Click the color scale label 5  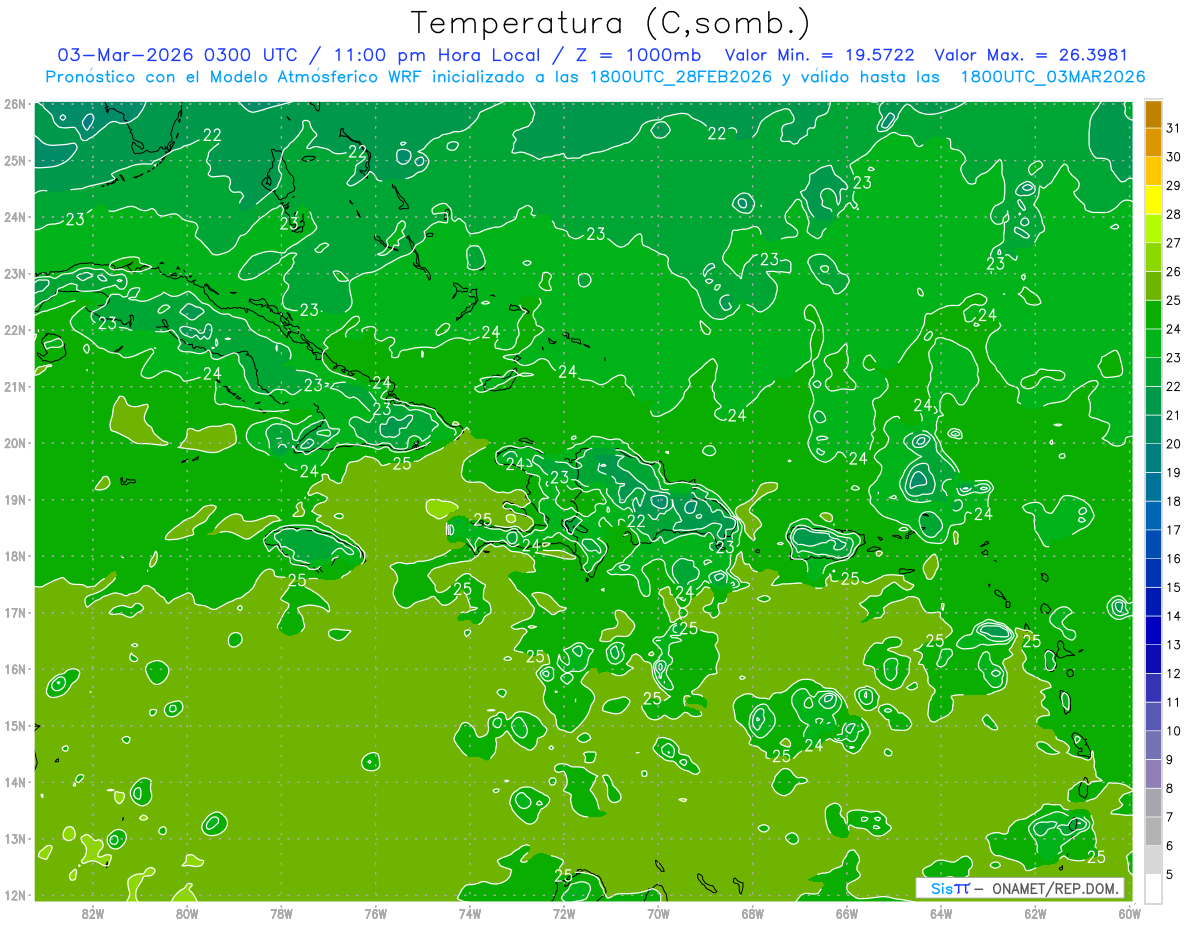point(1170,874)
